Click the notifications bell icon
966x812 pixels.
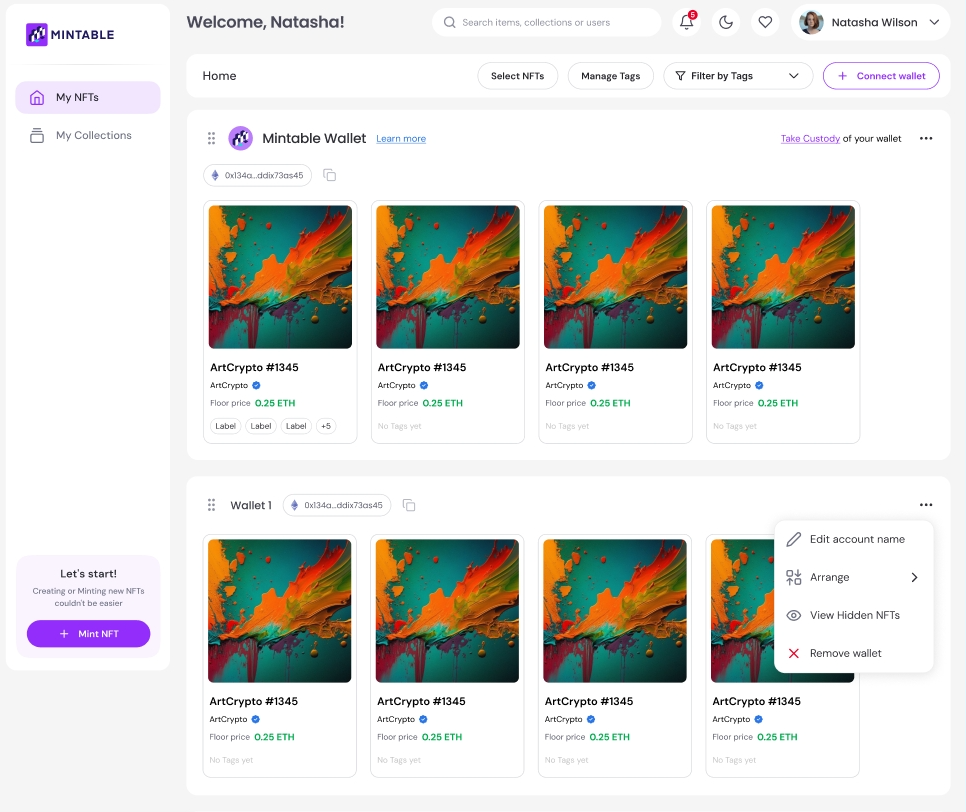tap(686, 22)
